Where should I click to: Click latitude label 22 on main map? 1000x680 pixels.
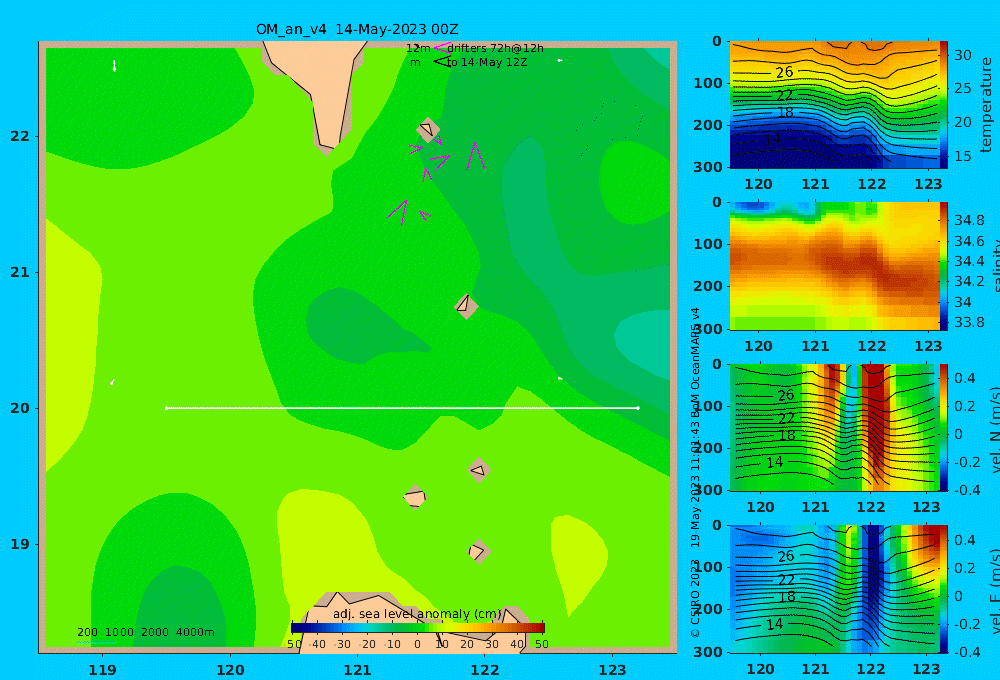pyautogui.click(x=20, y=136)
